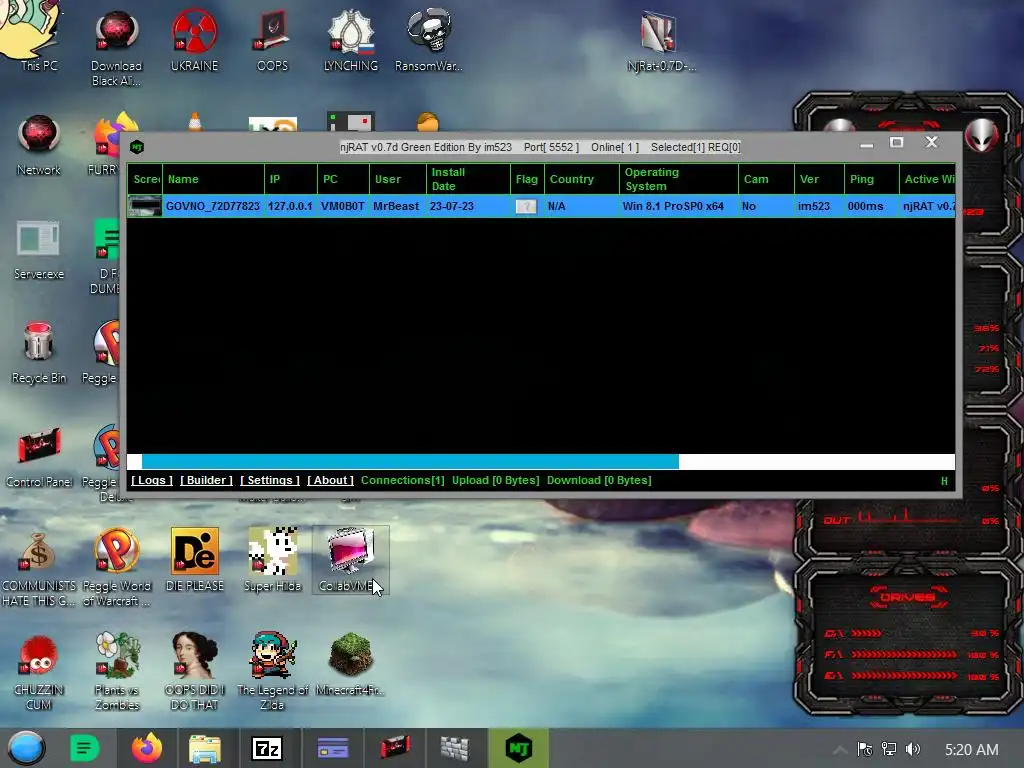Open the Minecraft4Fr grass block icon
1024x768 pixels.
coord(351,665)
